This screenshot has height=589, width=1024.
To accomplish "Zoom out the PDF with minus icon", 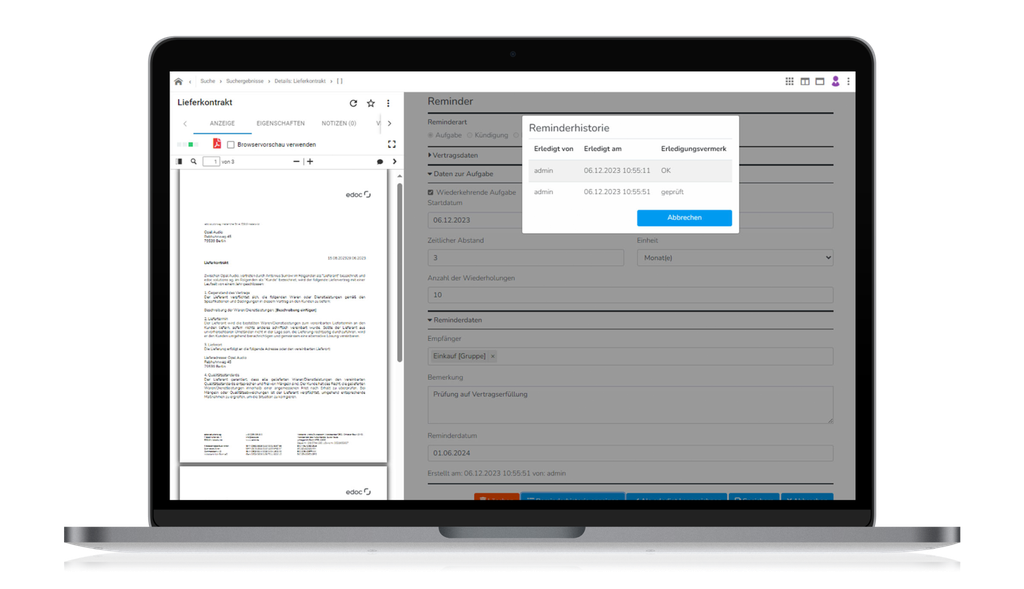I will point(296,161).
